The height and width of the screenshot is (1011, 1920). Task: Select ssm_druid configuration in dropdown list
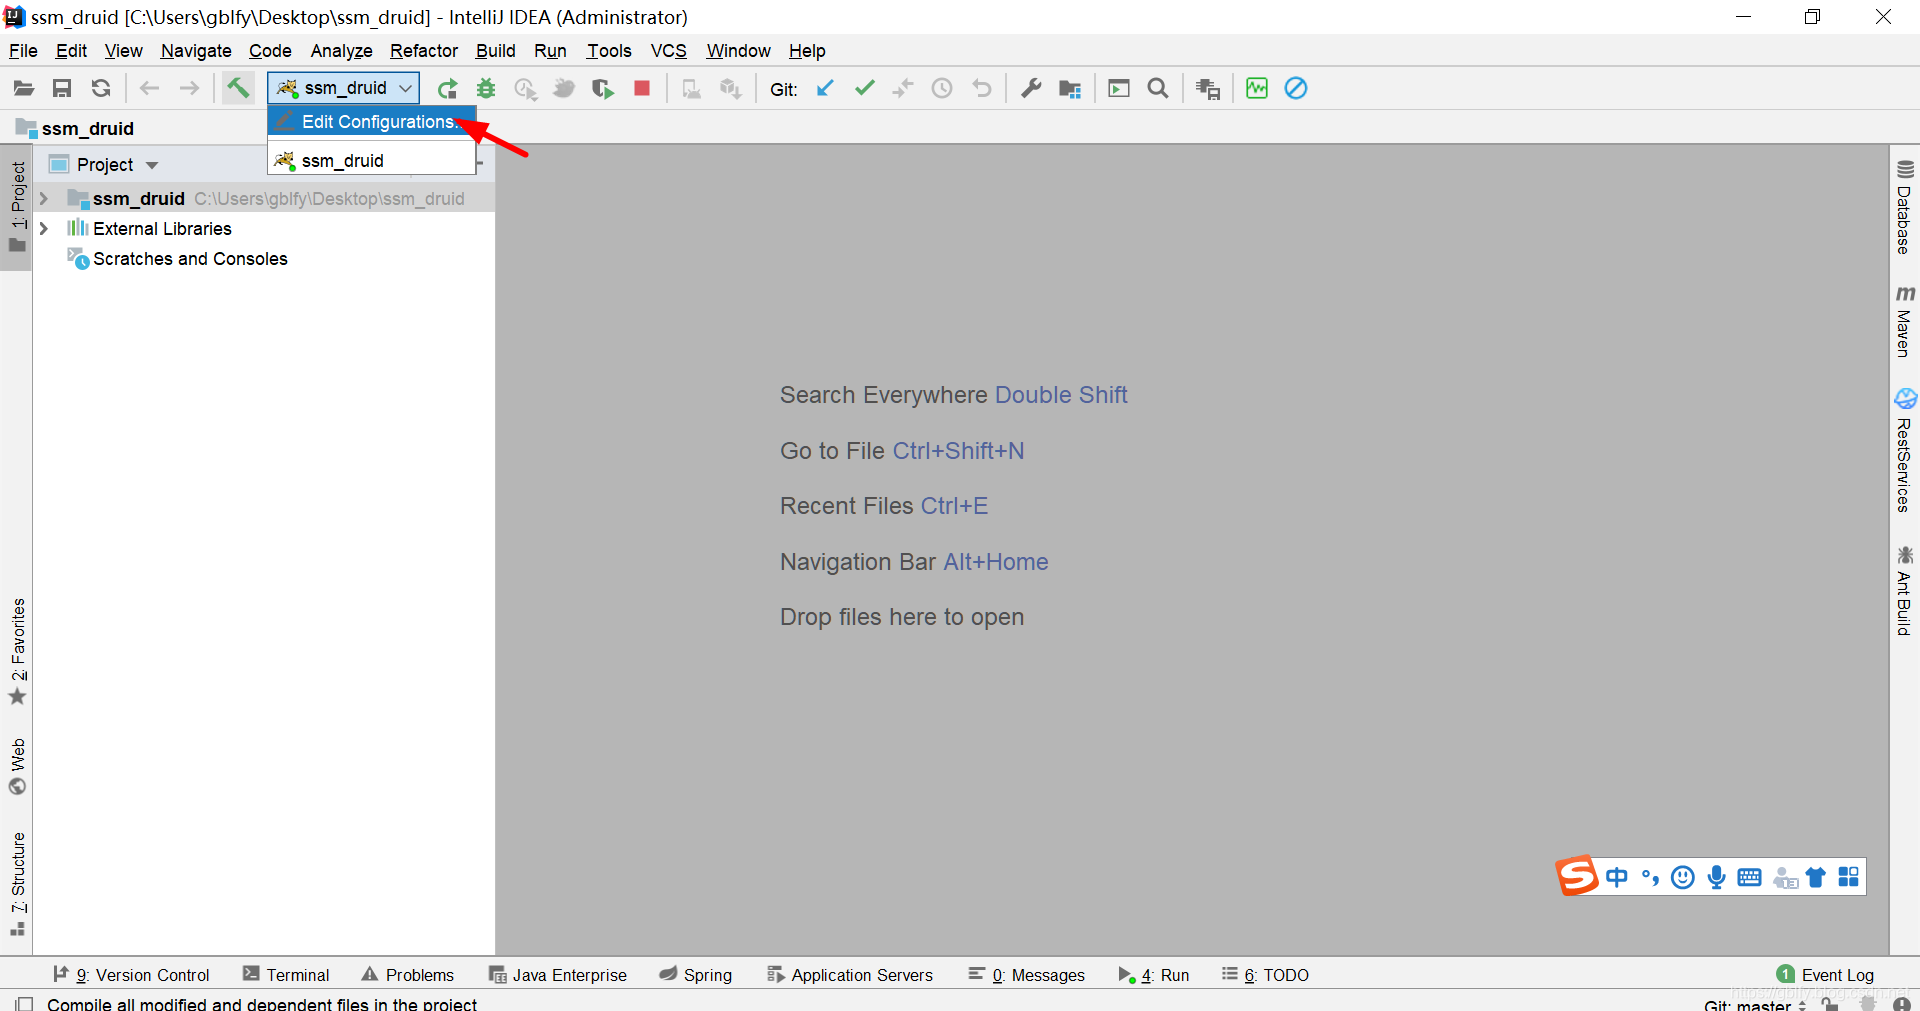click(372, 160)
